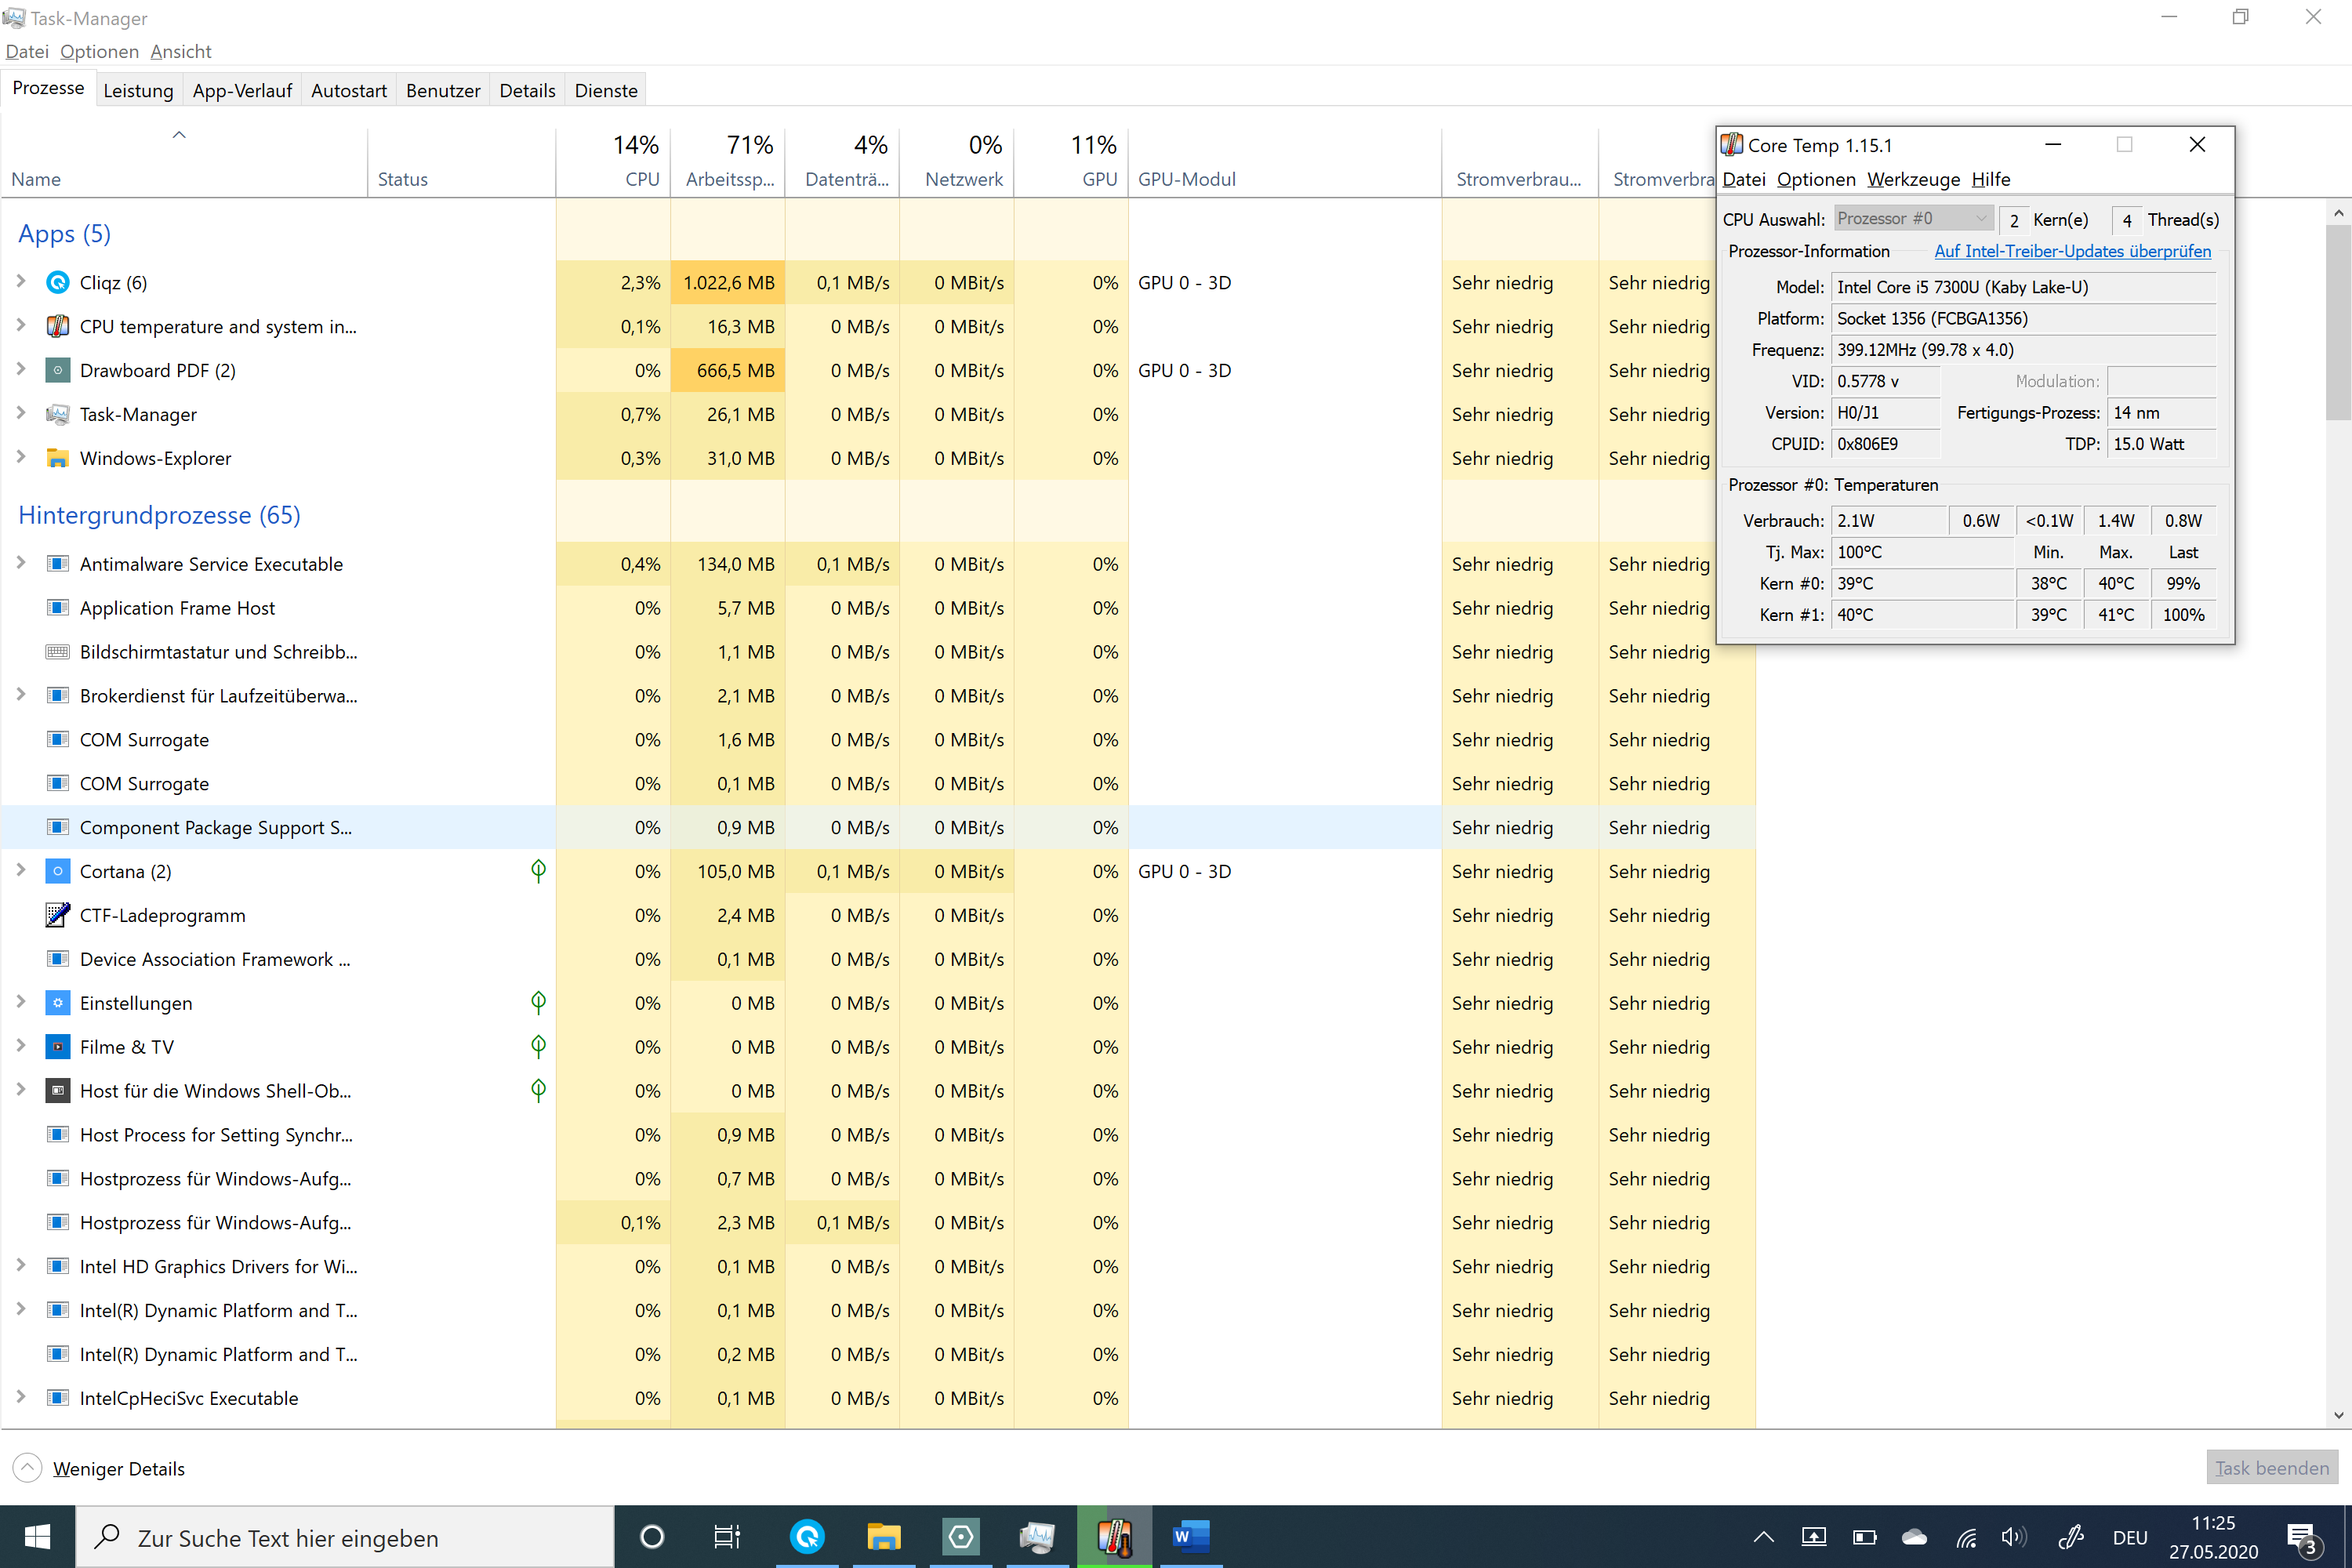Switch to Word on the taskbar
This screenshot has height=1568, width=2352.
[1190, 1537]
